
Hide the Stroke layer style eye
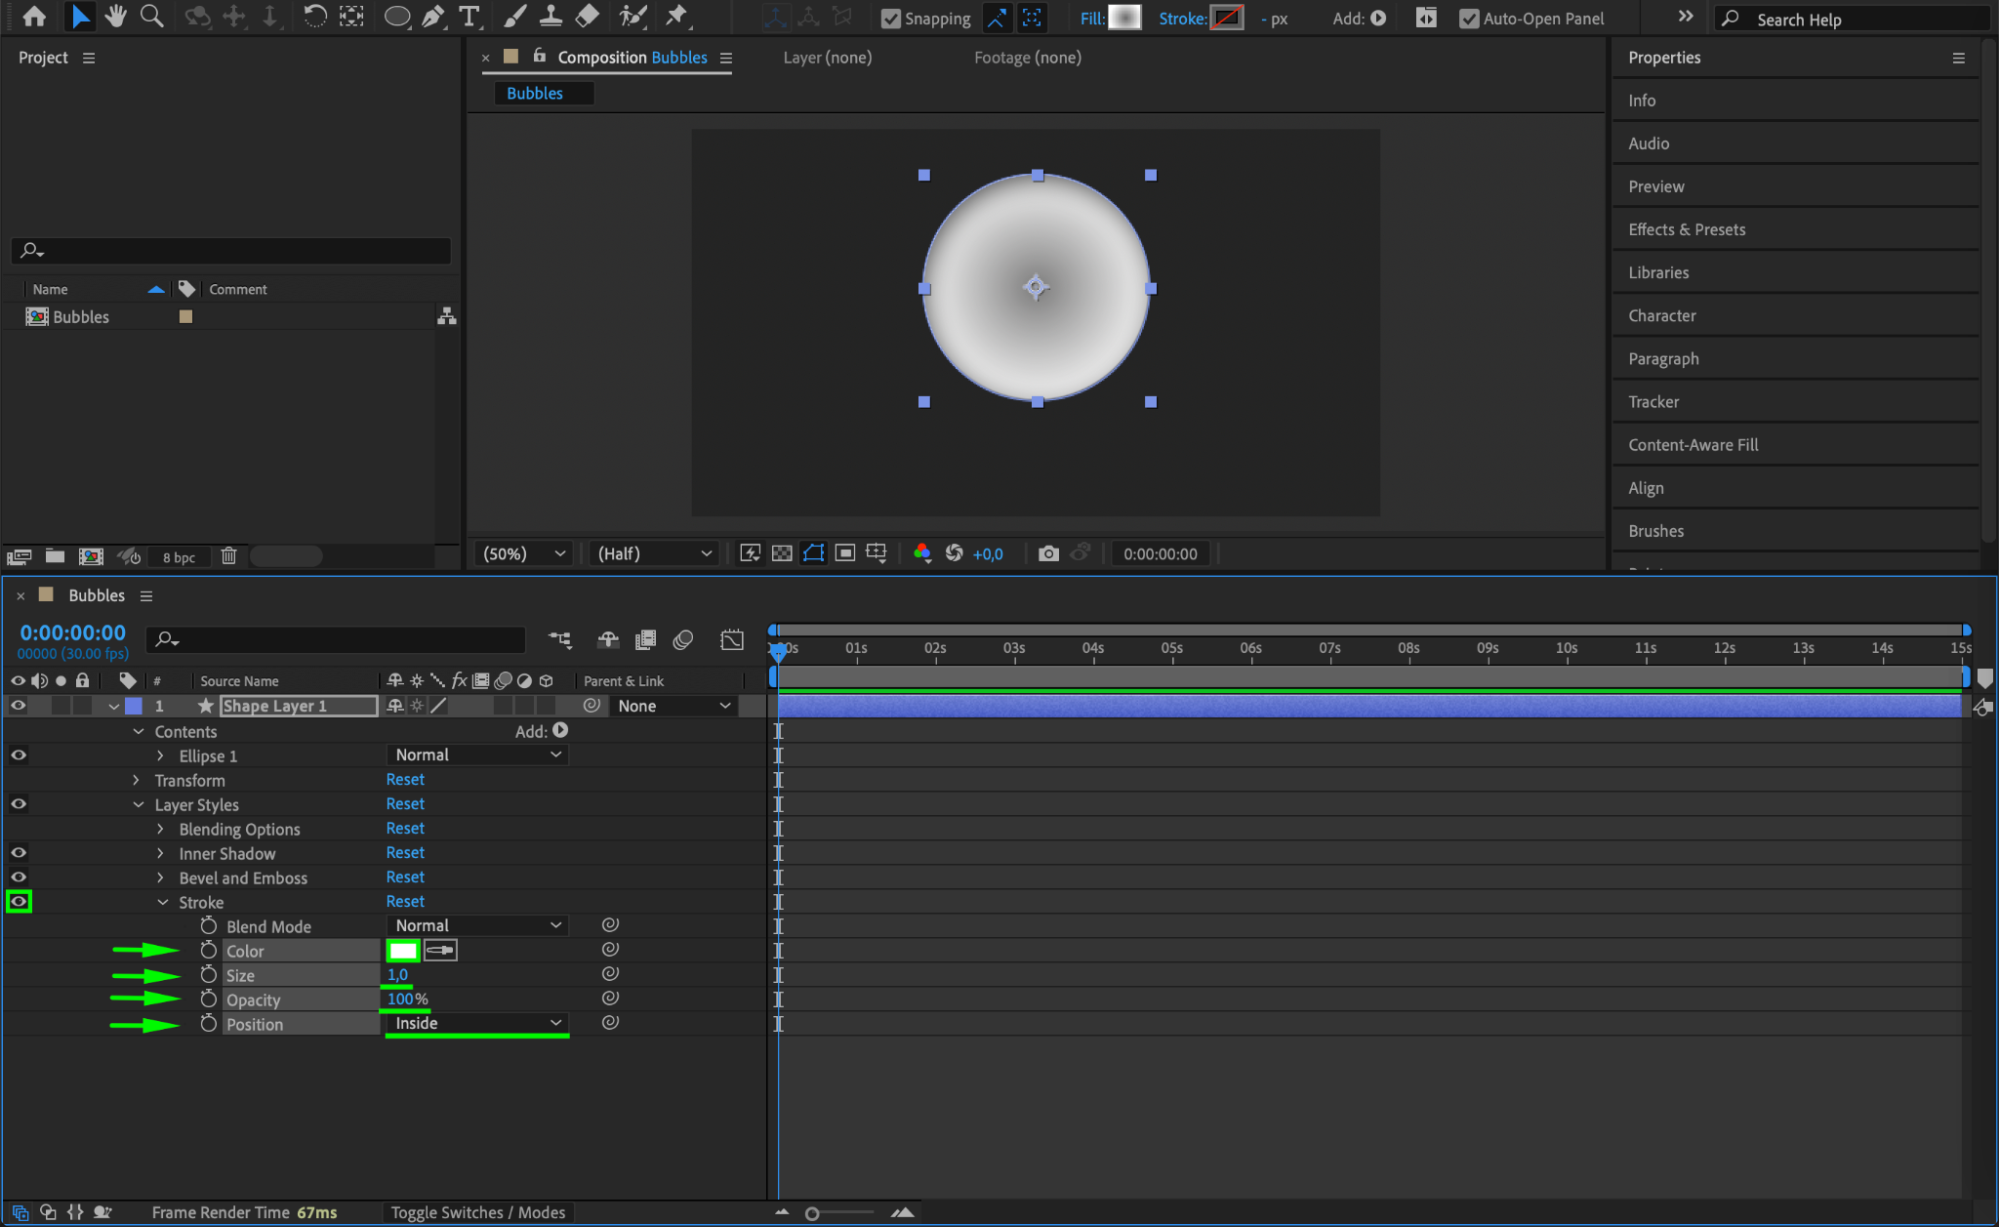(18, 901)
